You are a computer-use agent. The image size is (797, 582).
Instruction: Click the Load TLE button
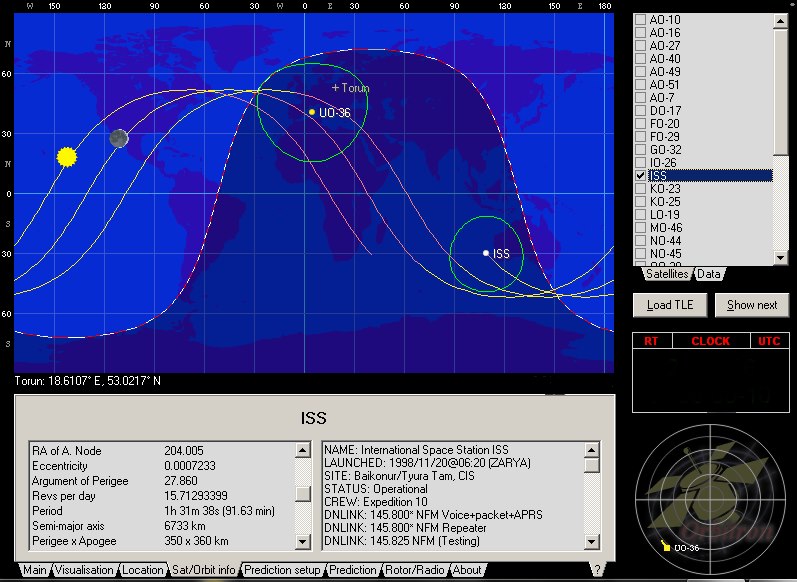coord(670,305)
